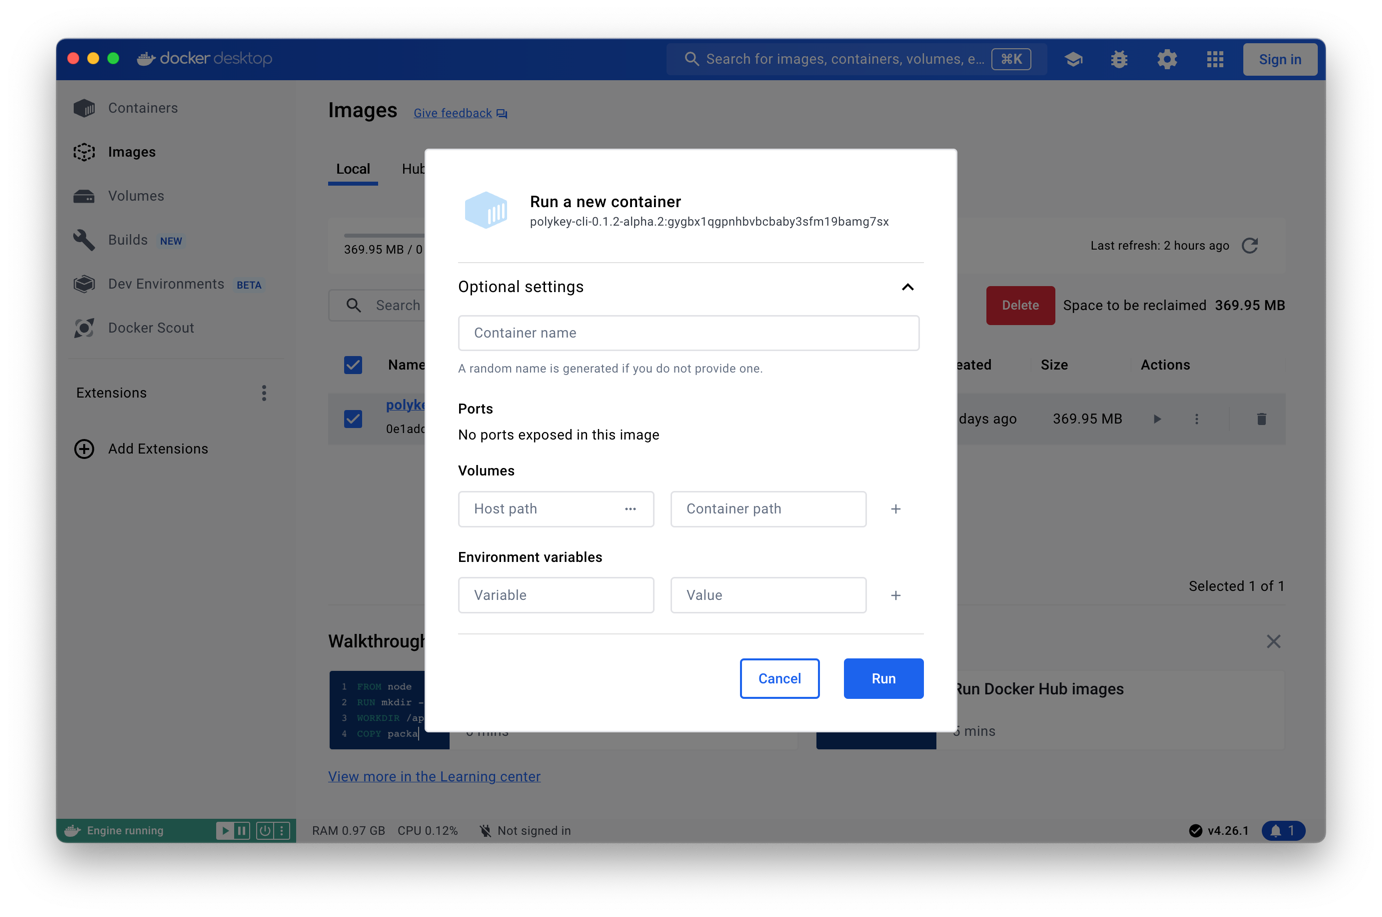Click the Run button in dialog
Viewport: 1382px width, 917px height.
pos(883,678)
